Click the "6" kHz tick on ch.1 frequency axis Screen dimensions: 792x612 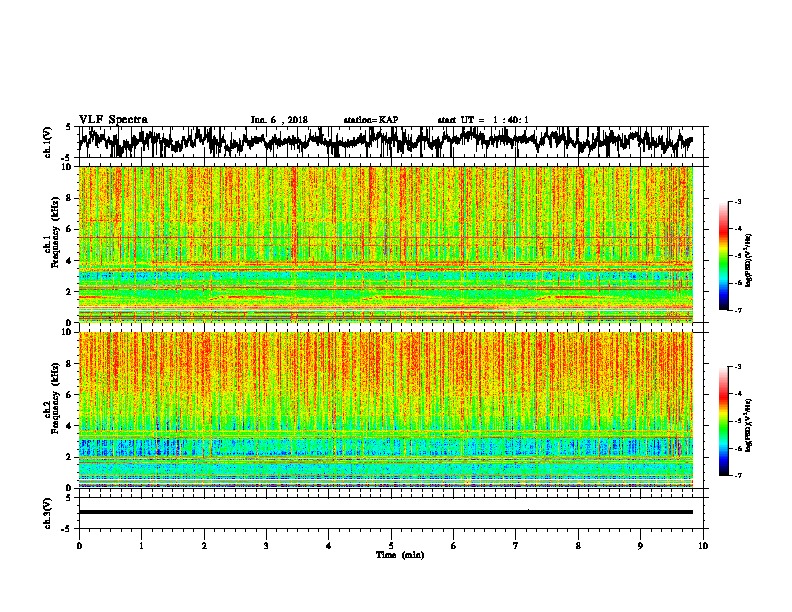[x=70, y=229]
